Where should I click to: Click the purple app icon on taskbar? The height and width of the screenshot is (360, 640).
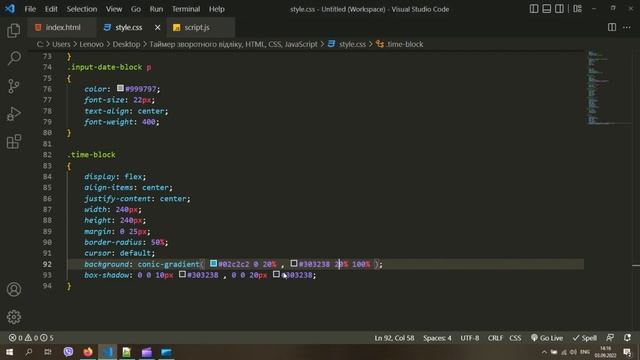click(x=147, y=351)
